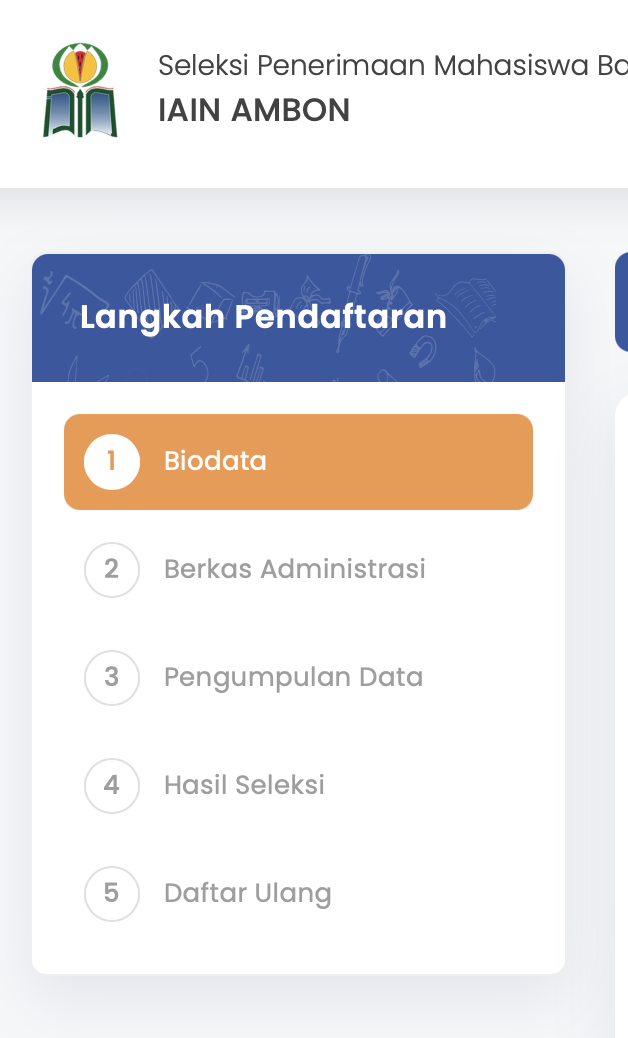The width and height of the screenshot is (628, 1038).
Task: Click the white content panel at right edge
Action: (x=621, y=700)
